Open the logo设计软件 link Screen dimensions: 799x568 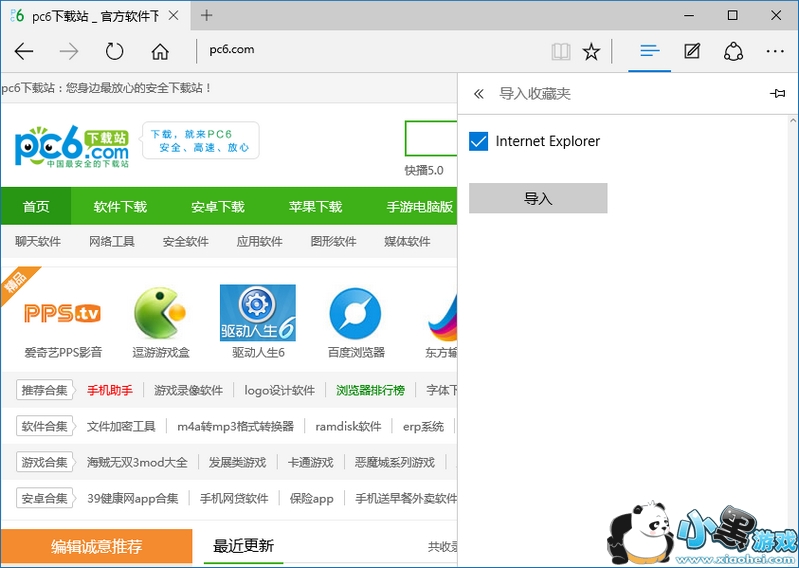[279, 390]
